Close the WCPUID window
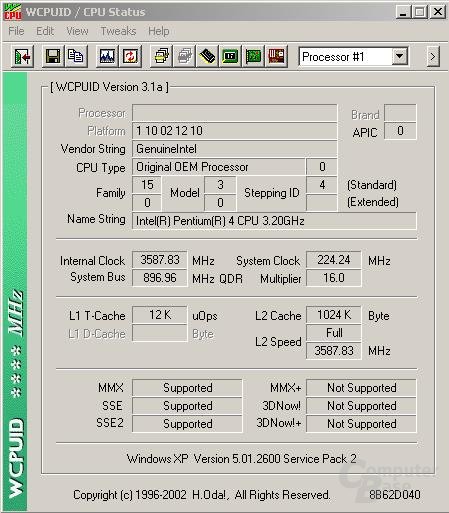This screenshot has height=513, width=449. click(x=438, y=12)
